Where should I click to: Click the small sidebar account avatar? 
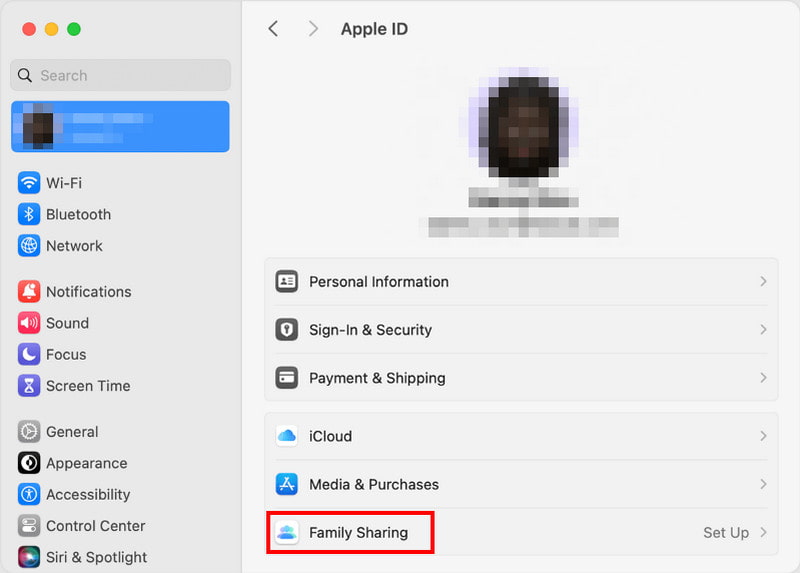[38, 127]
